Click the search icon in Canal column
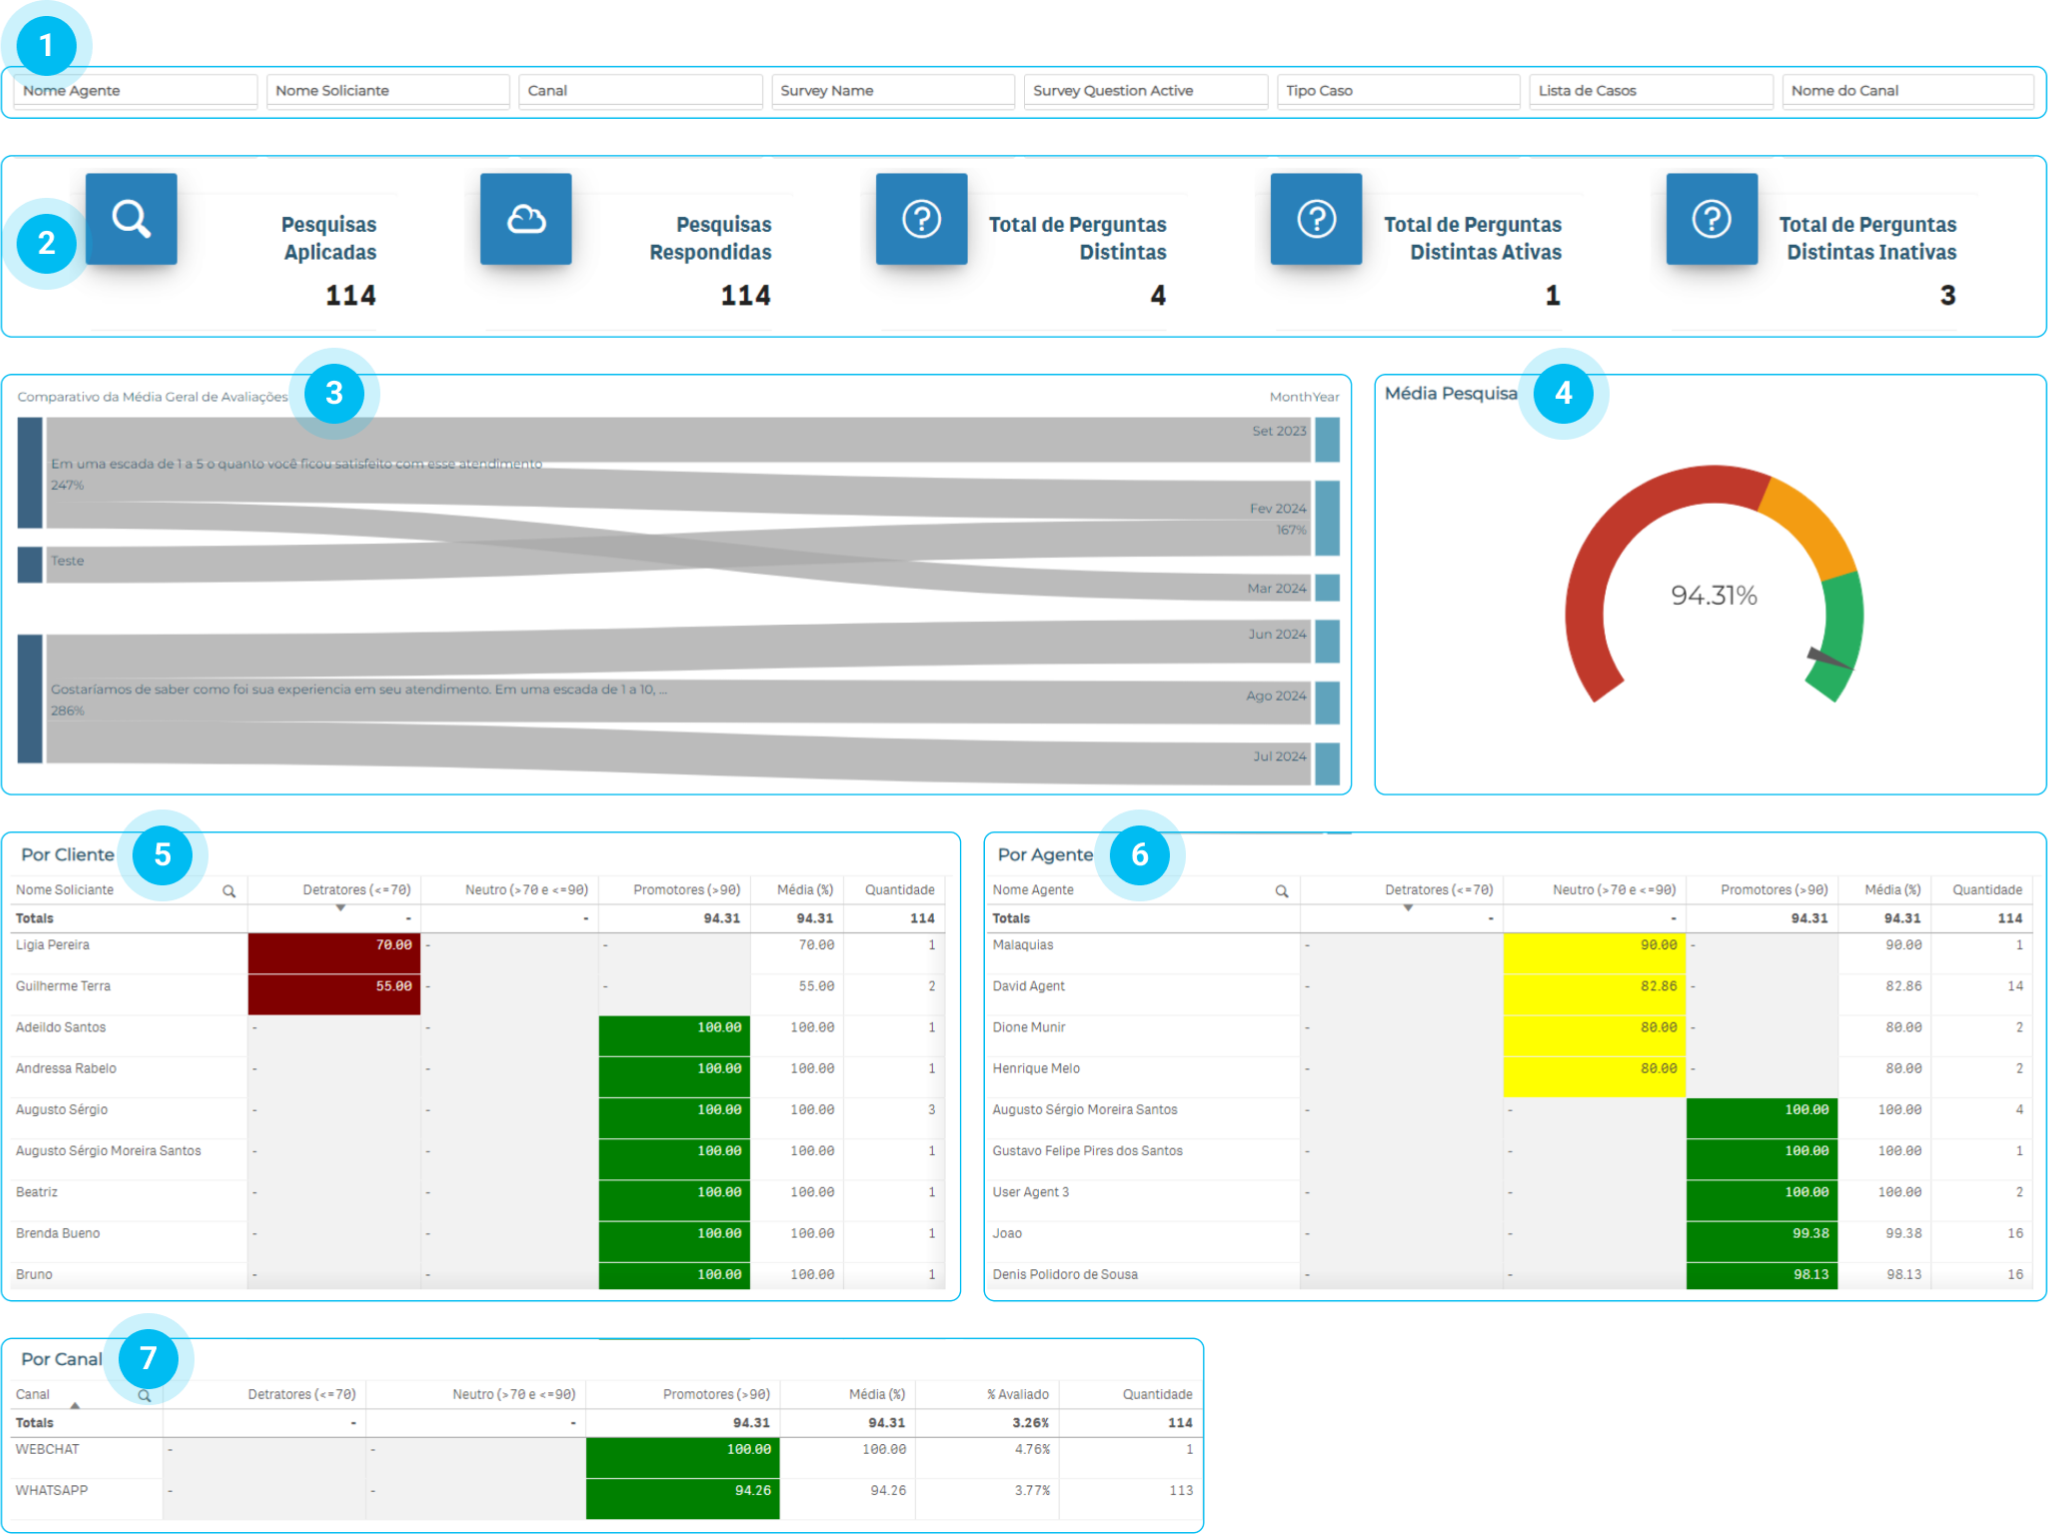 coord(145,1395)
